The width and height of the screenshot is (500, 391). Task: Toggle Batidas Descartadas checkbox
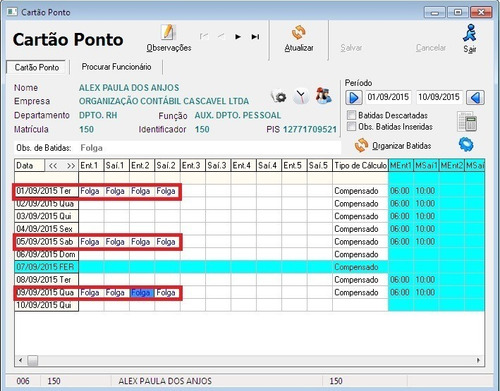351,115
